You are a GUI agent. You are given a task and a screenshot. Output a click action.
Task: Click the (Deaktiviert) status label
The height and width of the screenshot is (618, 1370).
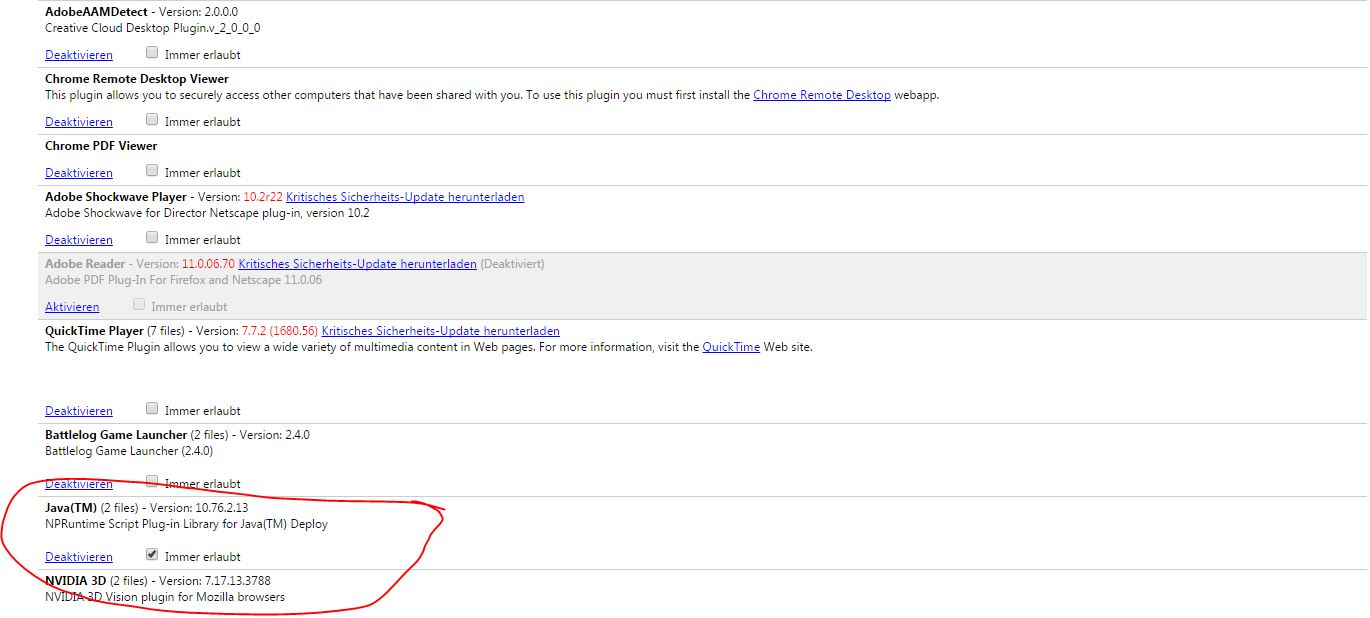[512, 264]
